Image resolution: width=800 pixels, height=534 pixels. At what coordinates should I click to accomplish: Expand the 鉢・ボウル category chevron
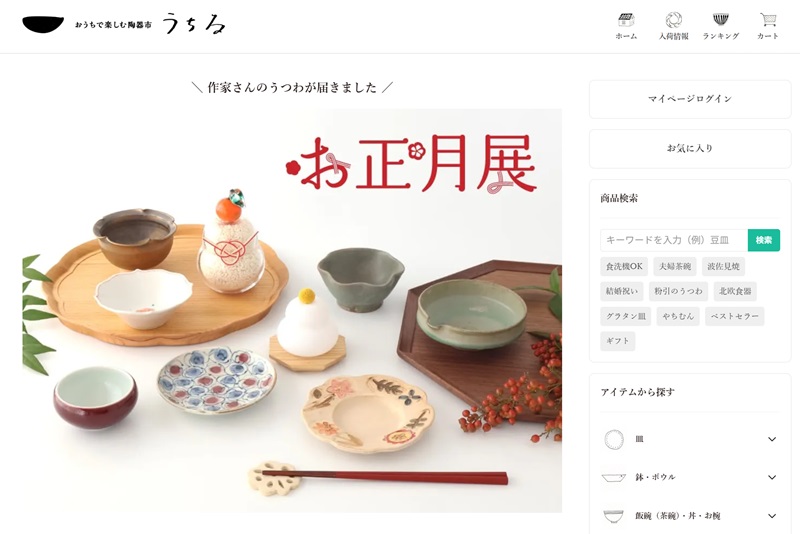click(772, 477)
